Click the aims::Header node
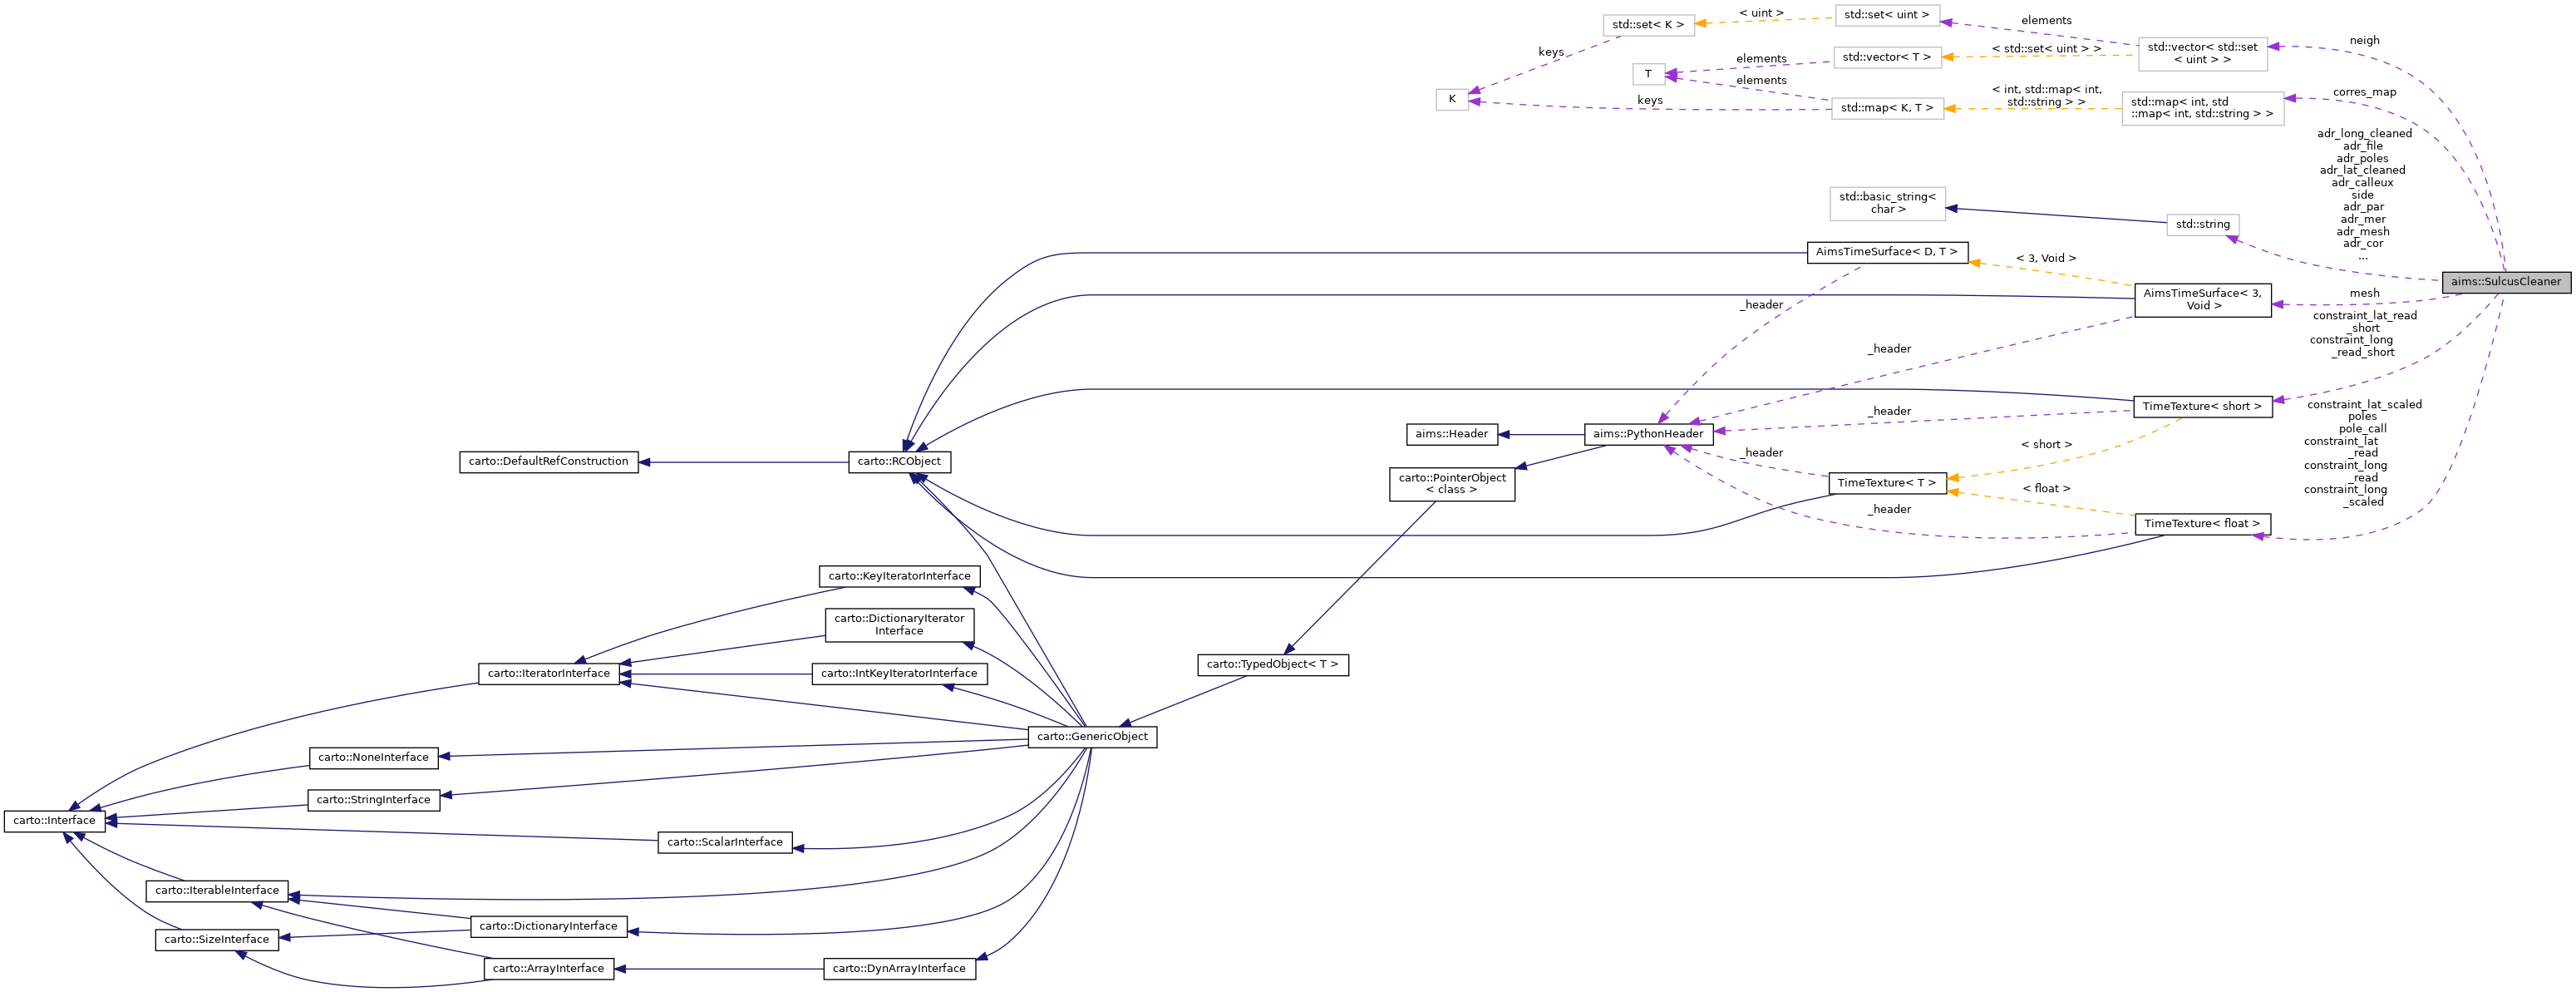Image resolution: width=2576 pixels, height=992 pixels. (x=1452, y=434)
